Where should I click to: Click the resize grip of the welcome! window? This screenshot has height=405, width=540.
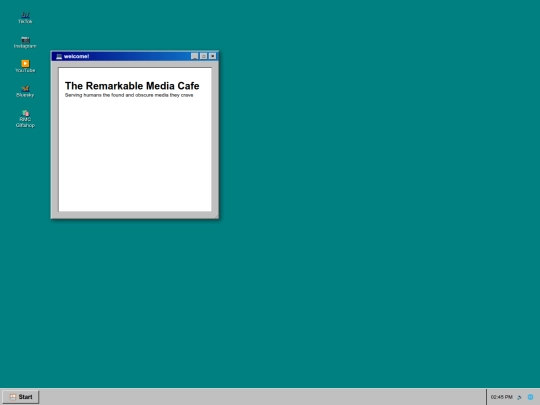pyautogui.click(x=216, y=216)
